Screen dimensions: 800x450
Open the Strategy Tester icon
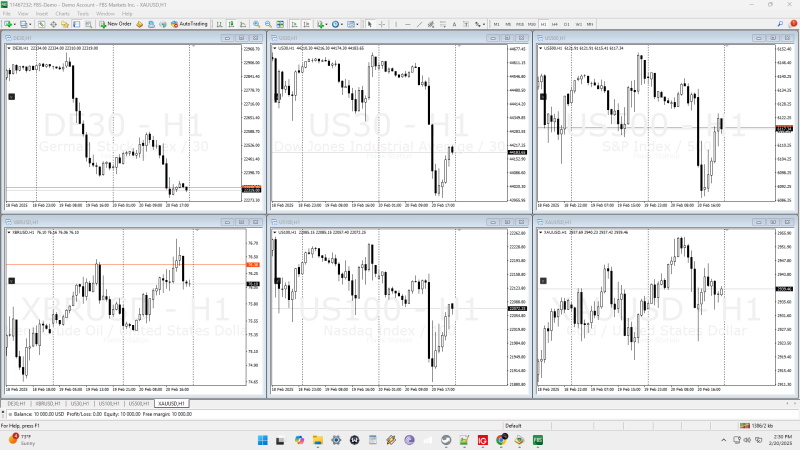point(88,24)
